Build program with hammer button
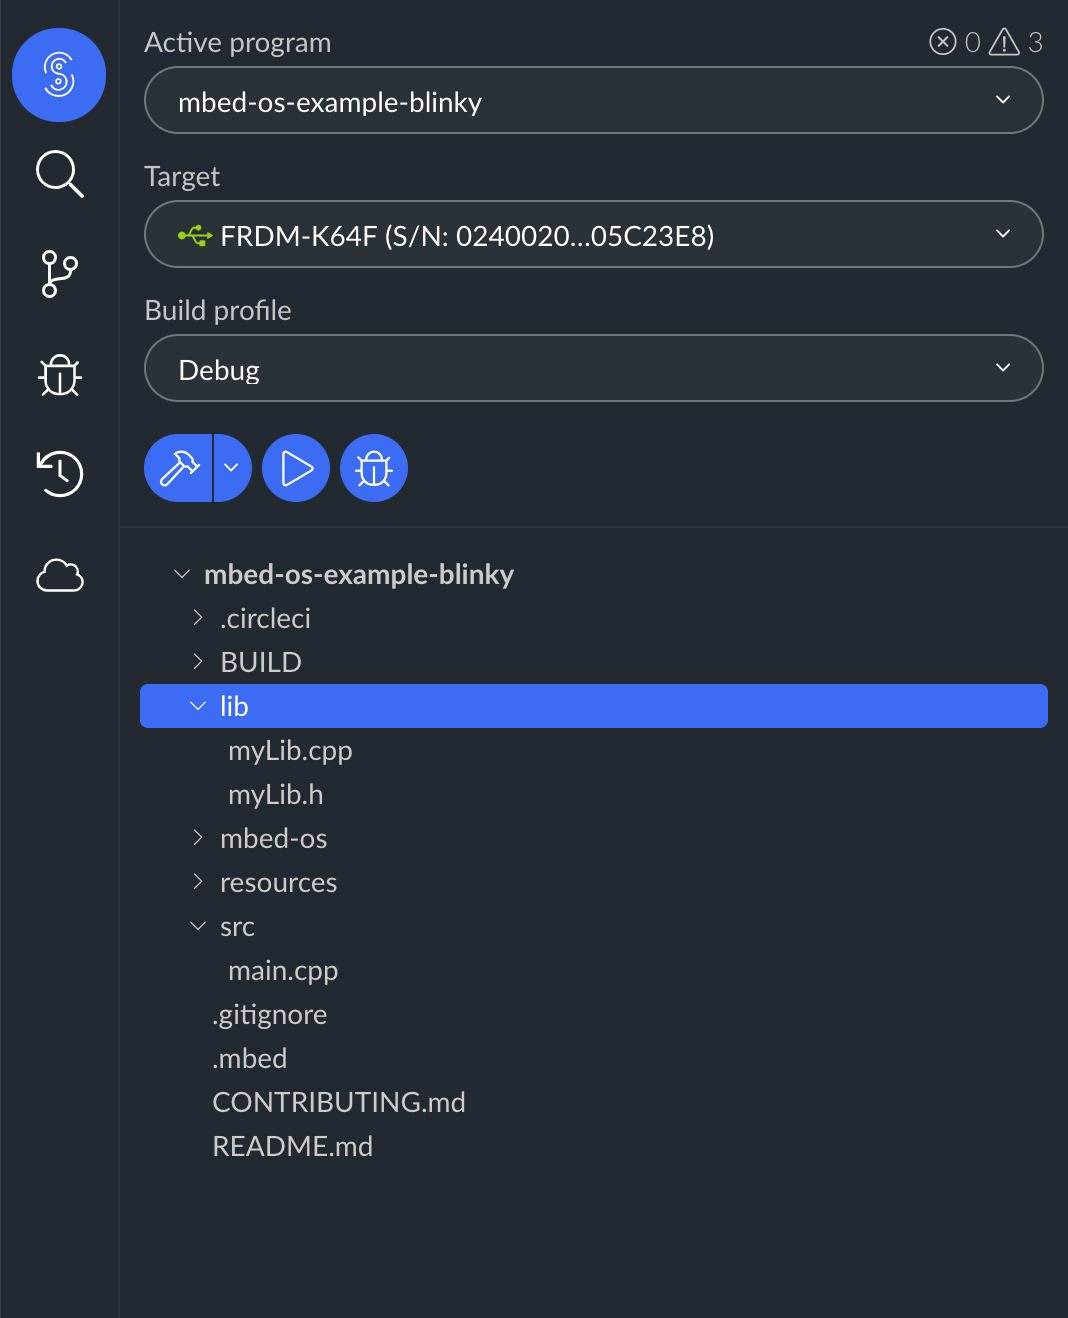The image size is (1068, 1318). pos(179,468)
